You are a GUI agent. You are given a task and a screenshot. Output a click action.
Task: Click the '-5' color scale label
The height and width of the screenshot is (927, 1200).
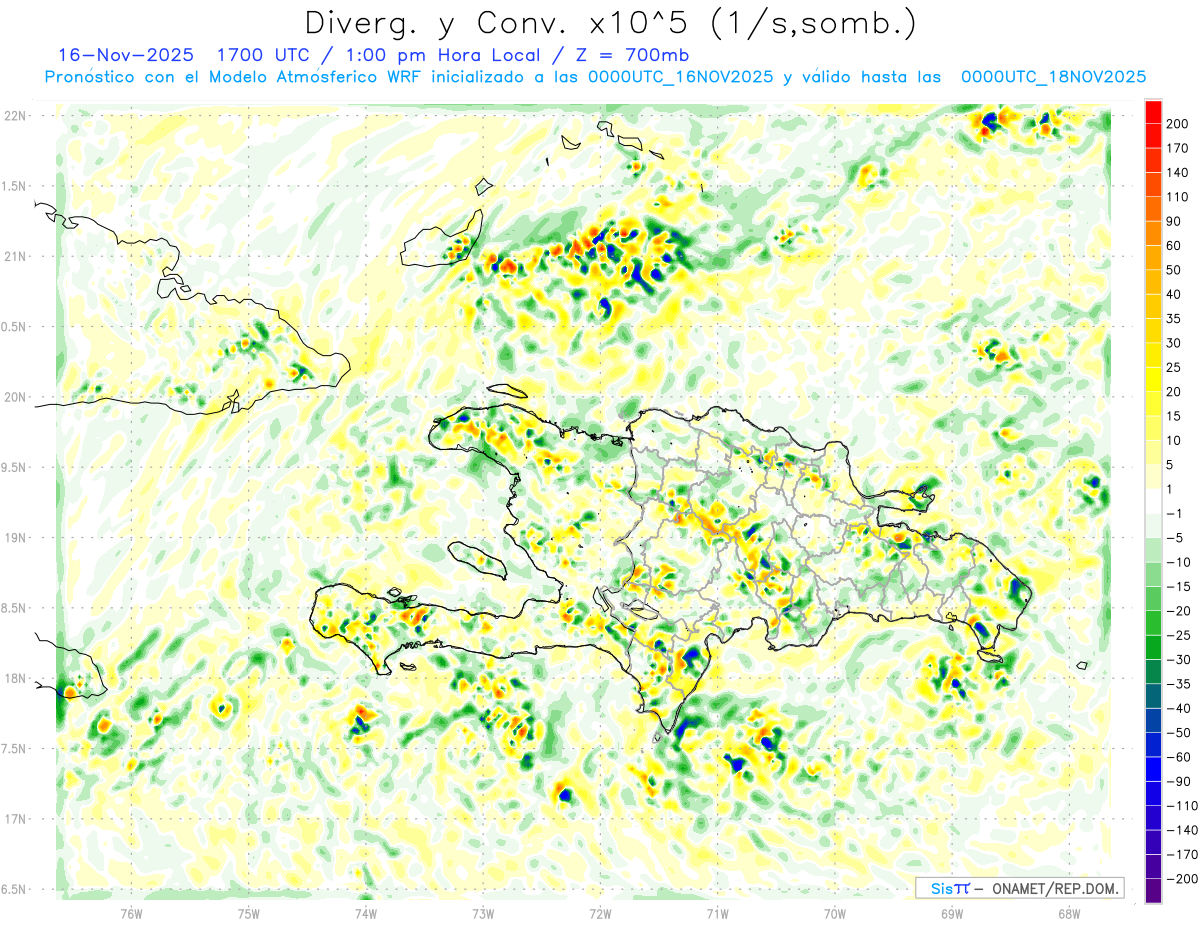tap(1175, 537)
